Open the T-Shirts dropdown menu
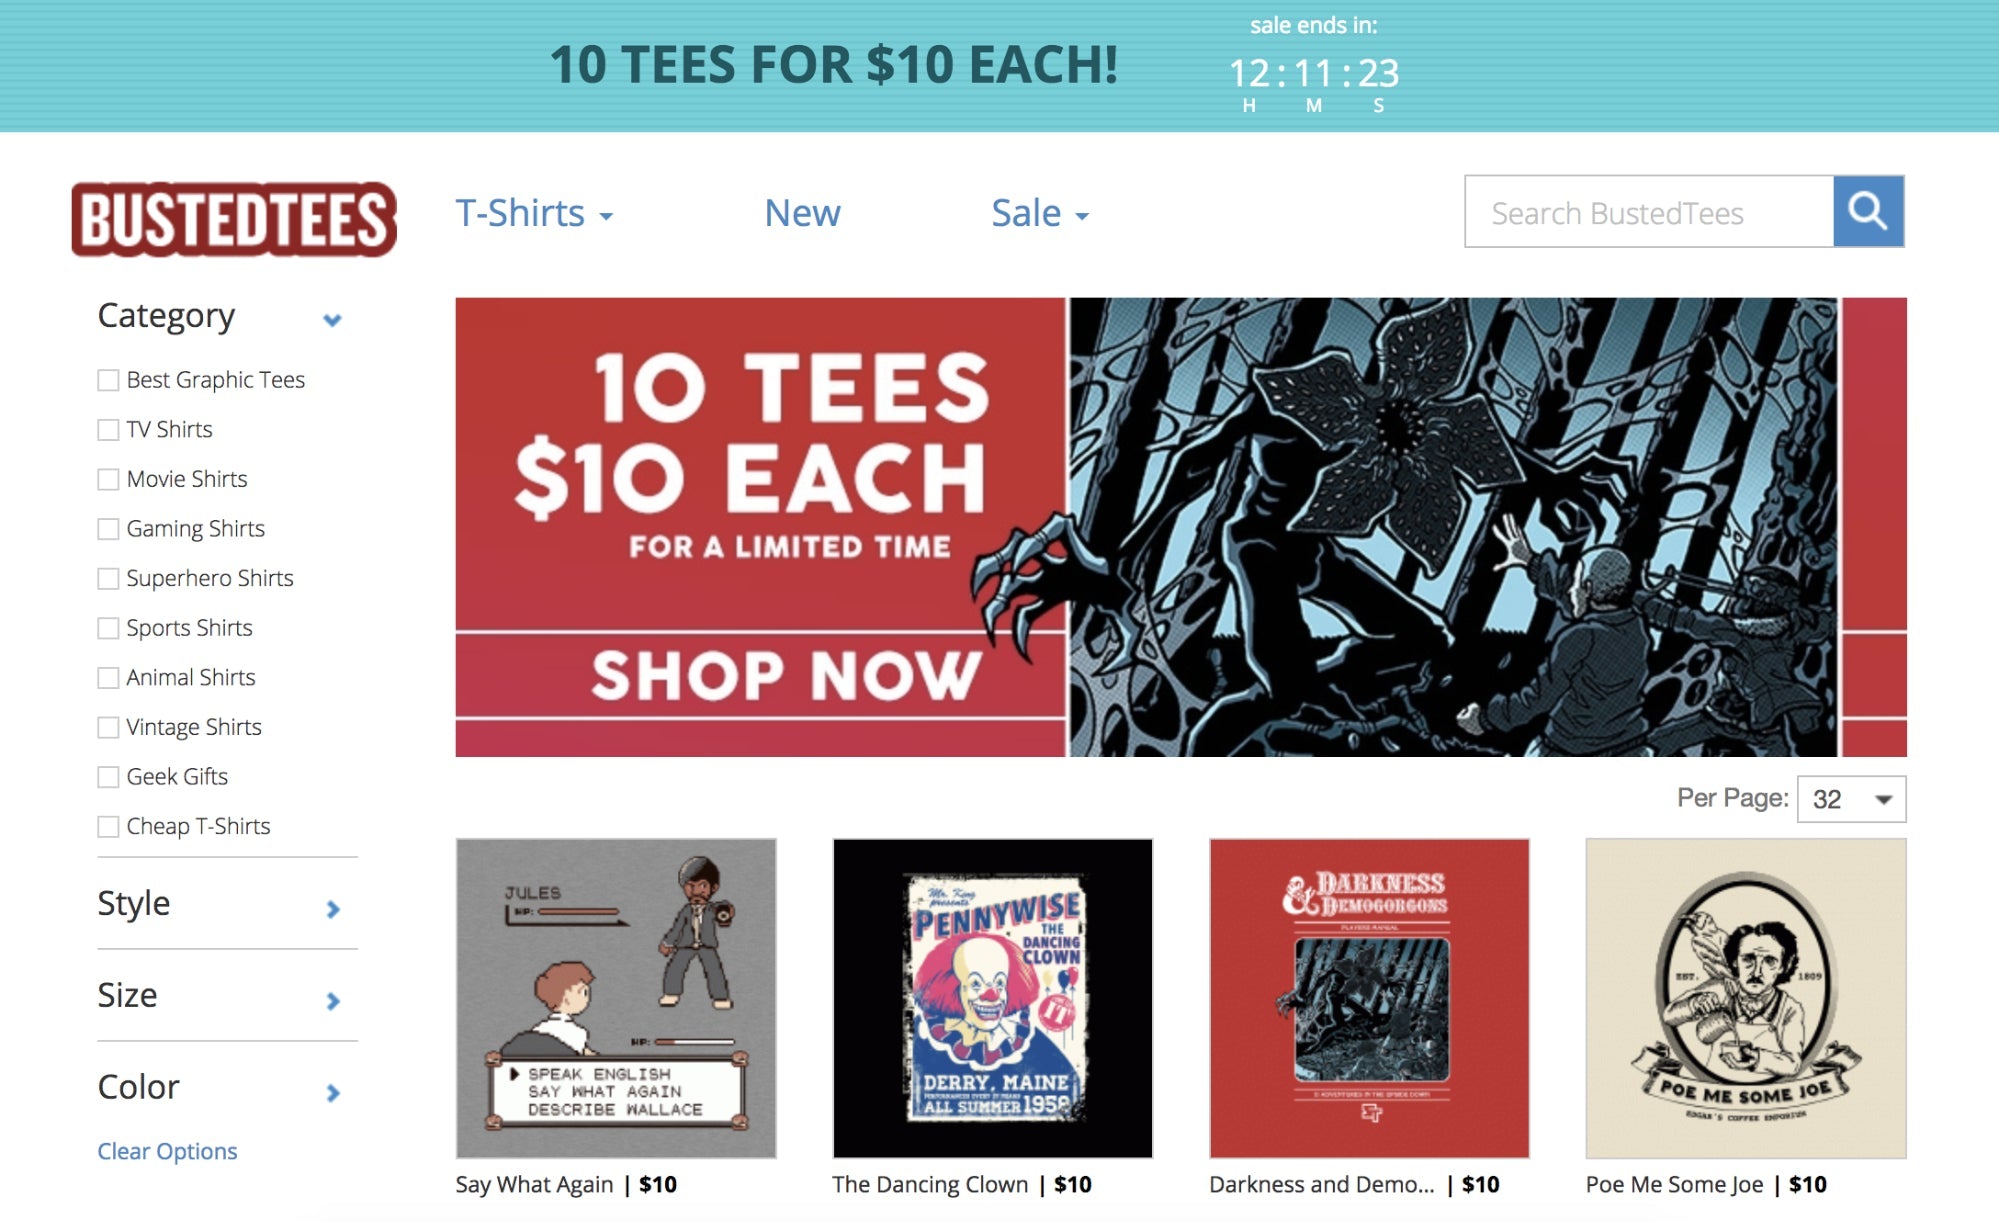Screen dimensions: 1999x1222 point(534,213)
